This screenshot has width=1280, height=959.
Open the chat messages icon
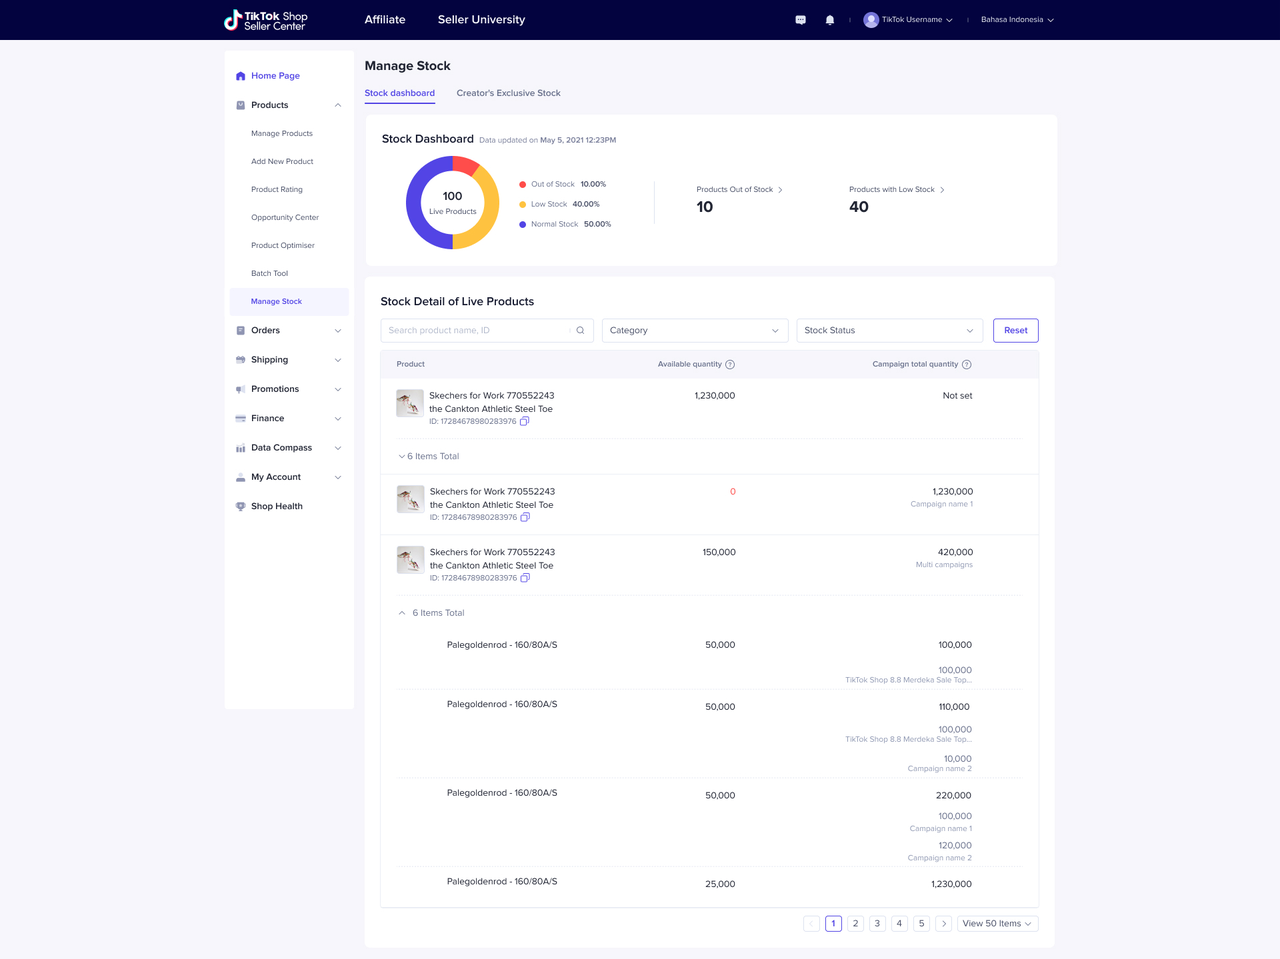click(800, 20)
